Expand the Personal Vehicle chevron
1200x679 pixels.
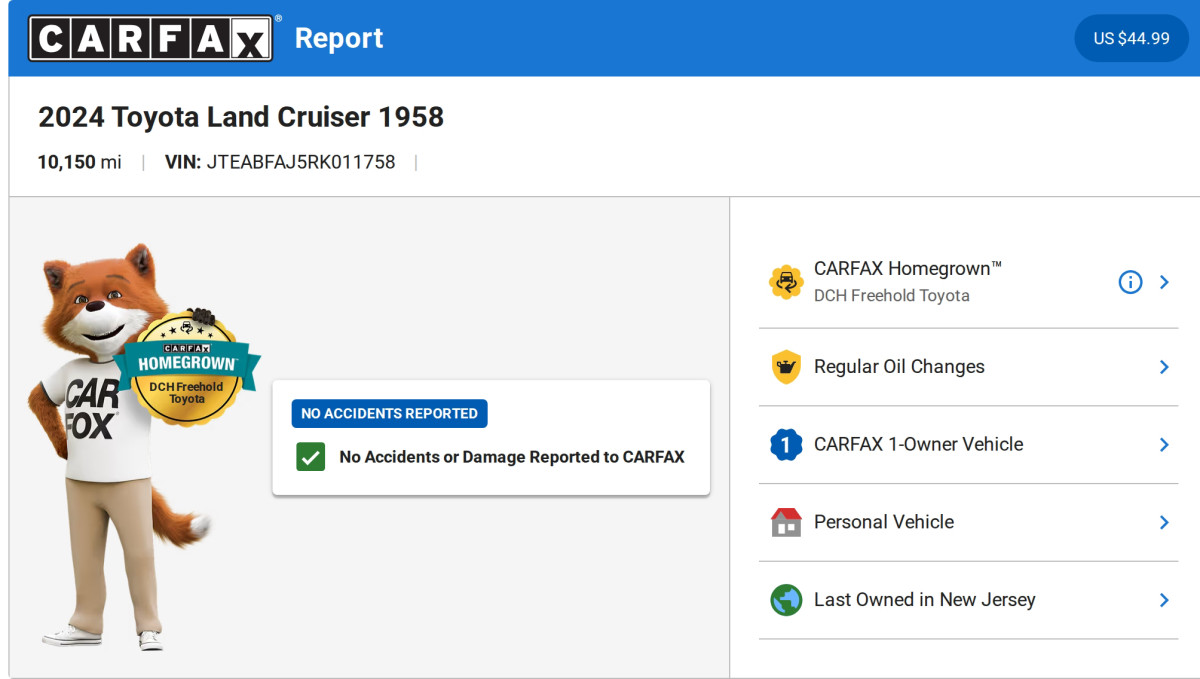tap(1164, 522)
